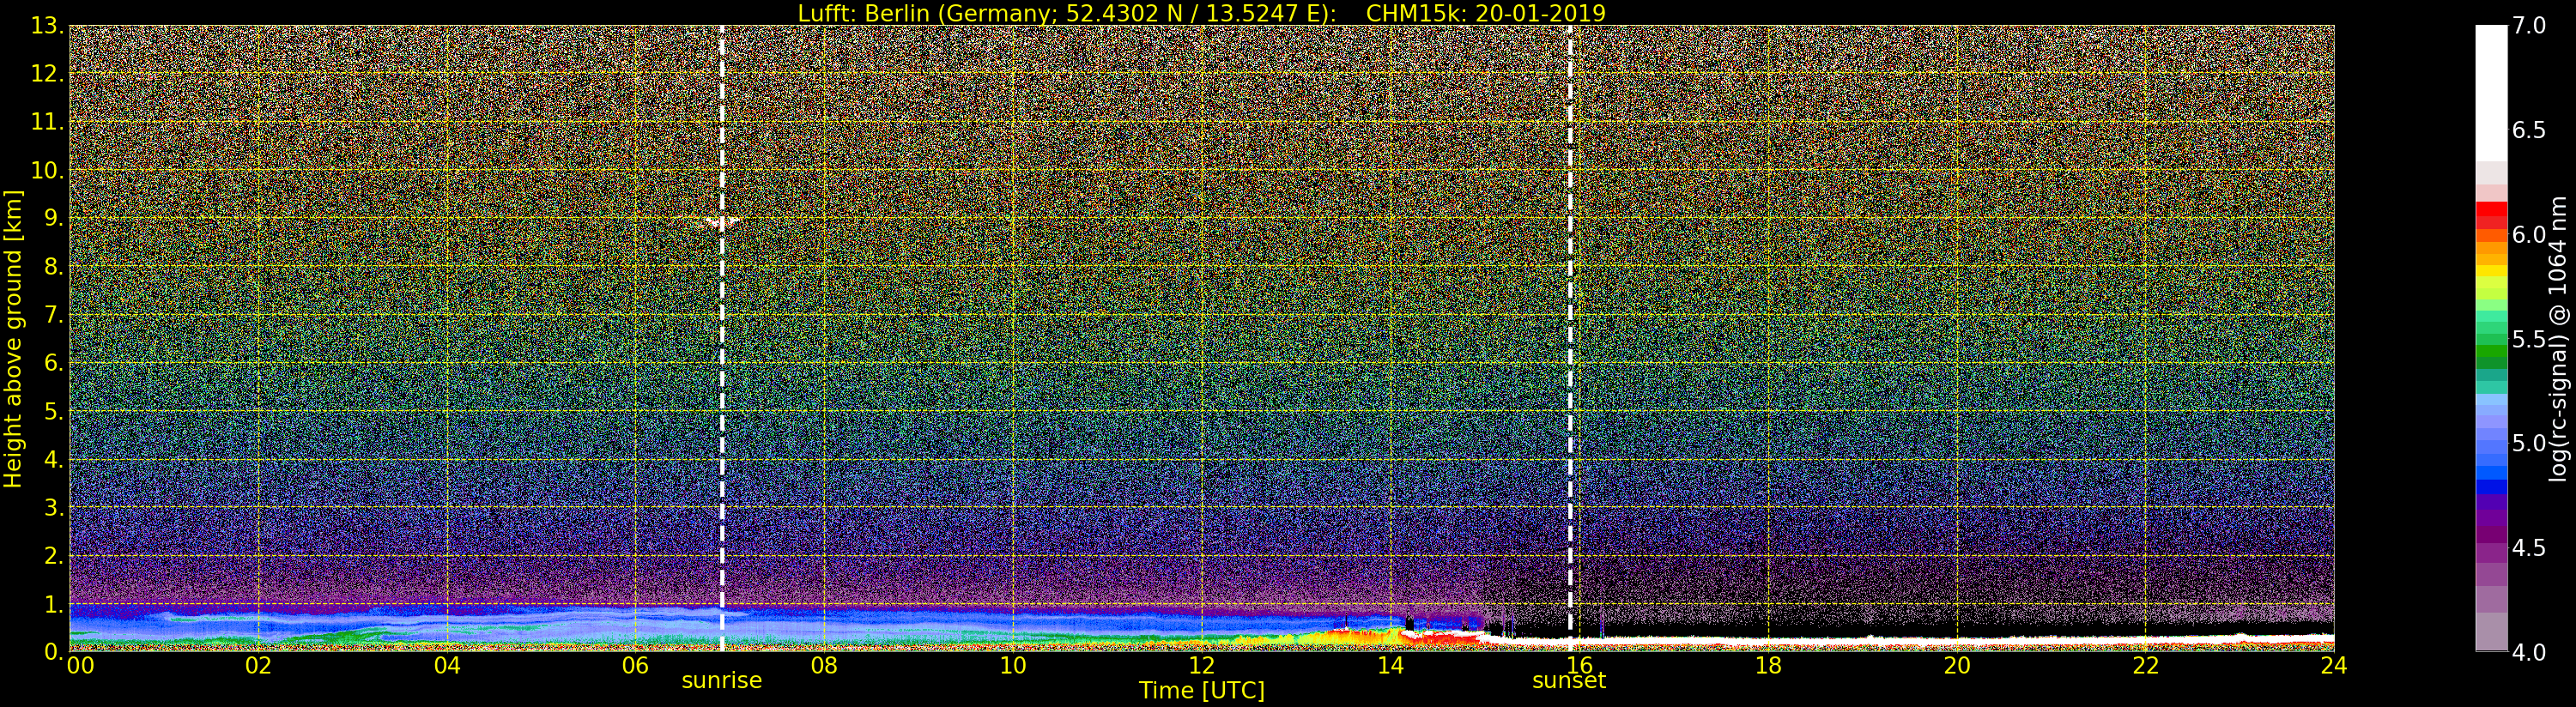Click the "Height above ground [km]" axis label
Viewport: 2576px width, 707px height.
point(13,338)
